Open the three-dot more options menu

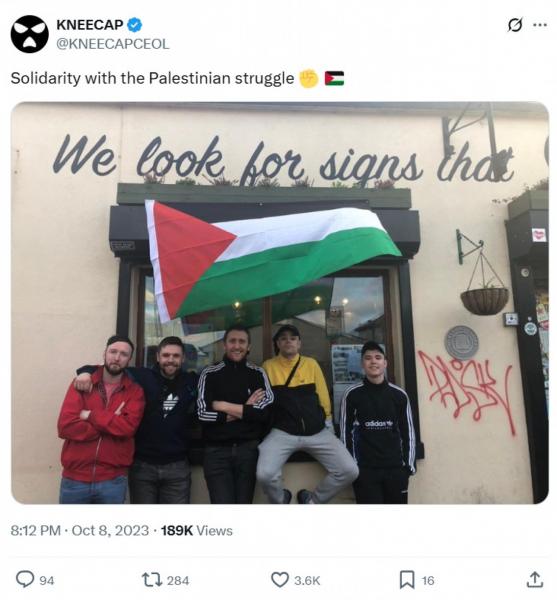540,25
